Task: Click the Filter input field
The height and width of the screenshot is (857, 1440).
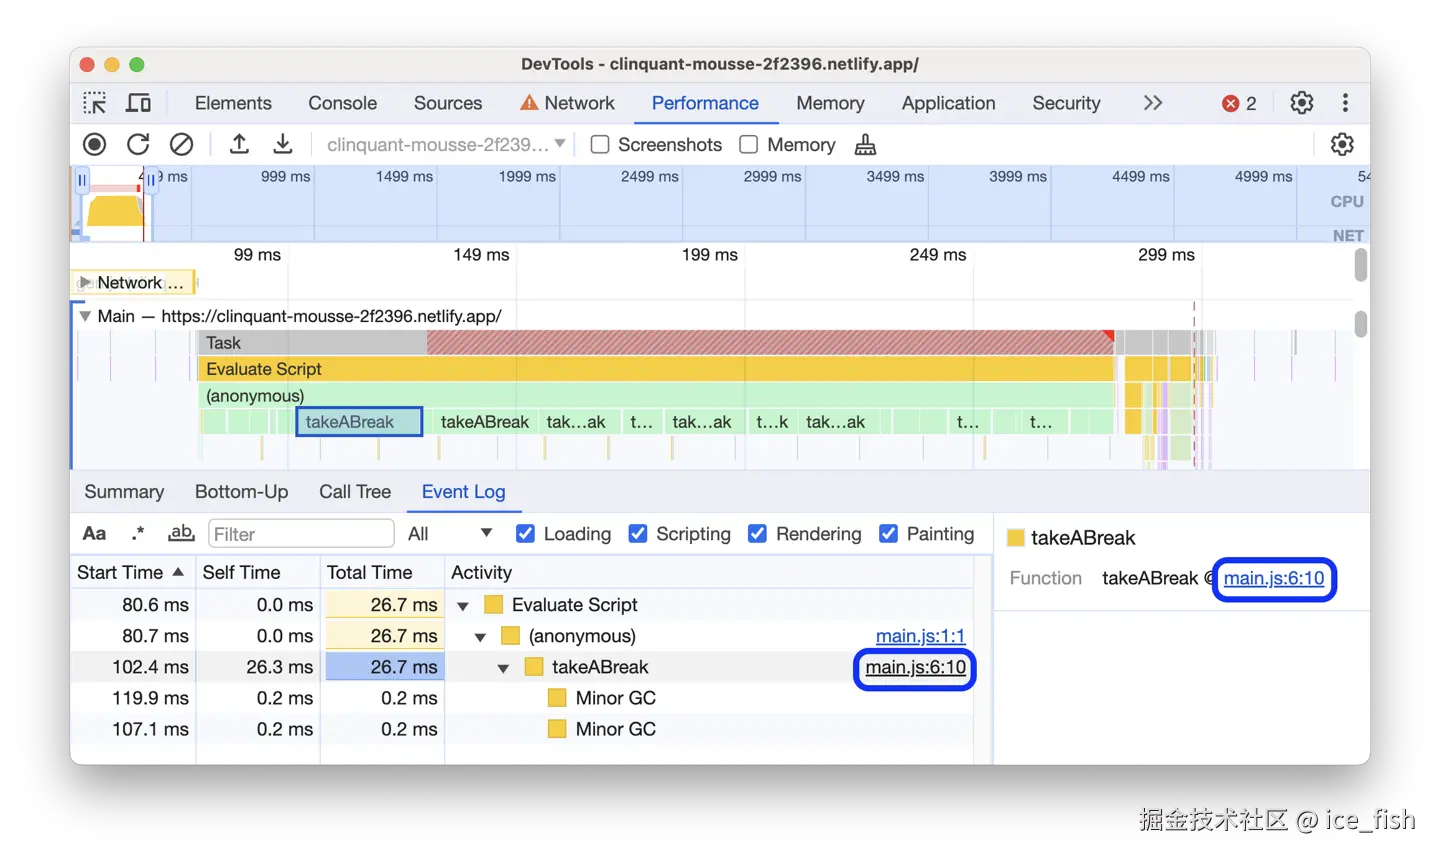Action: click(301, 534)
